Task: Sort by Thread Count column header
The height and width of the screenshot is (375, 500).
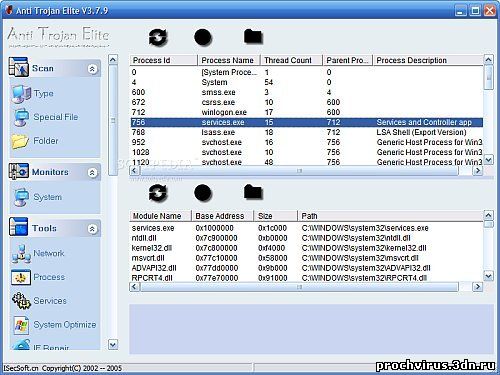Action: 291,60
